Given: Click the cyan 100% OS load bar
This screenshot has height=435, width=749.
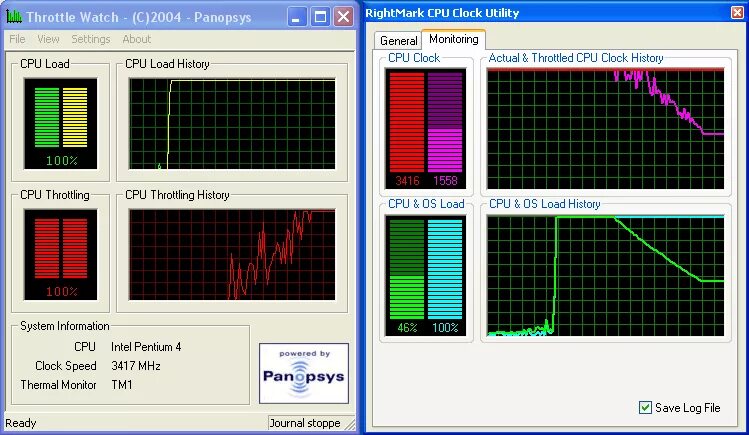Looking at the screenshot, I should [445, 269].
